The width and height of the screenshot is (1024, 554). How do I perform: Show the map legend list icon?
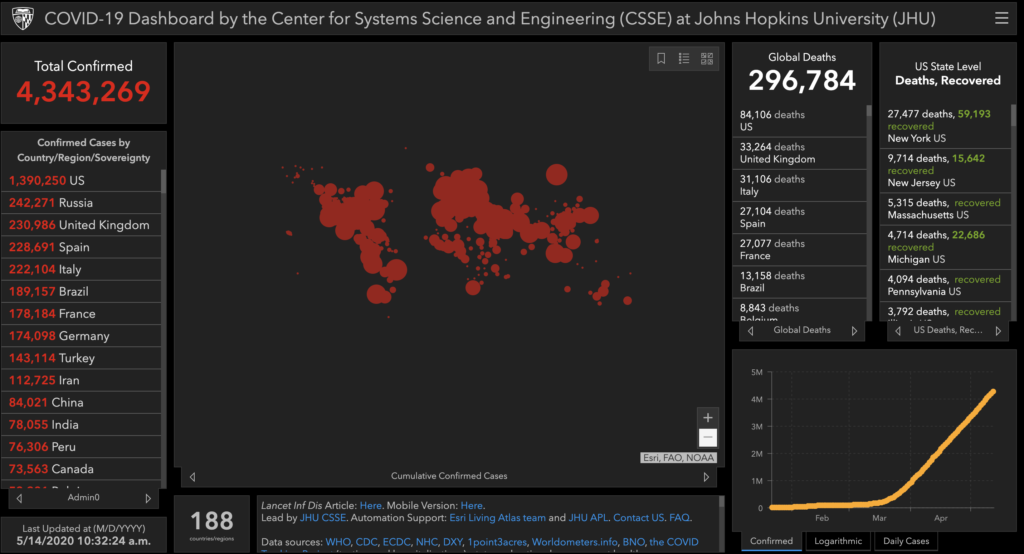684,59
